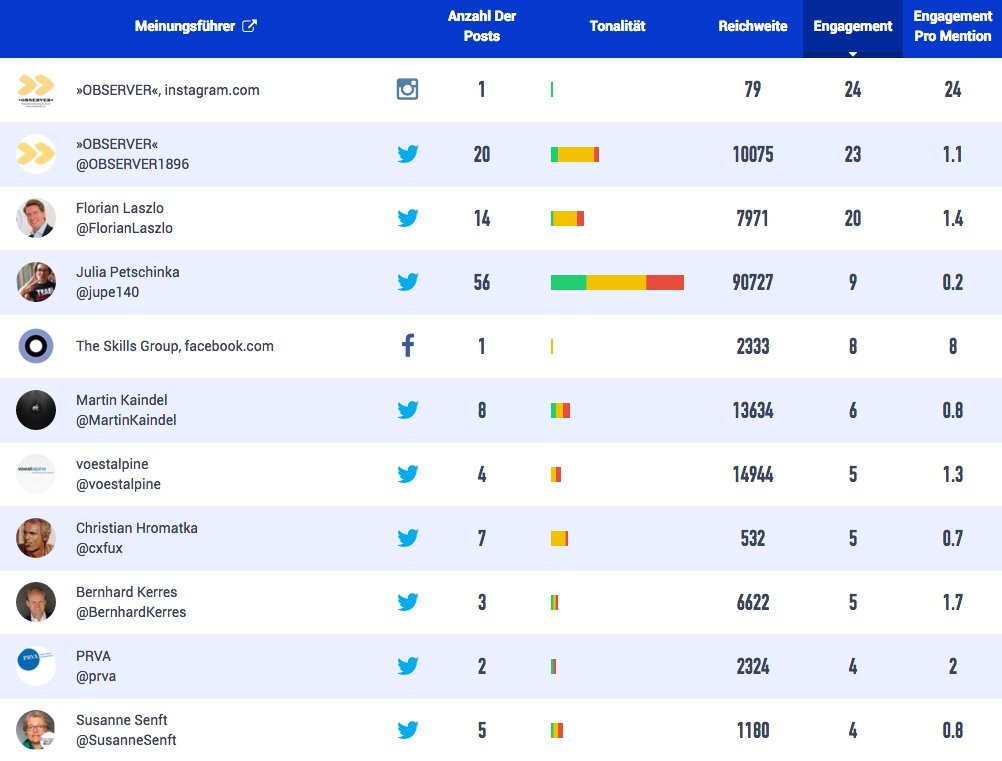1002x761 pixels.
Task: Click the Engagement value 23
Action: tap(852, 154)
